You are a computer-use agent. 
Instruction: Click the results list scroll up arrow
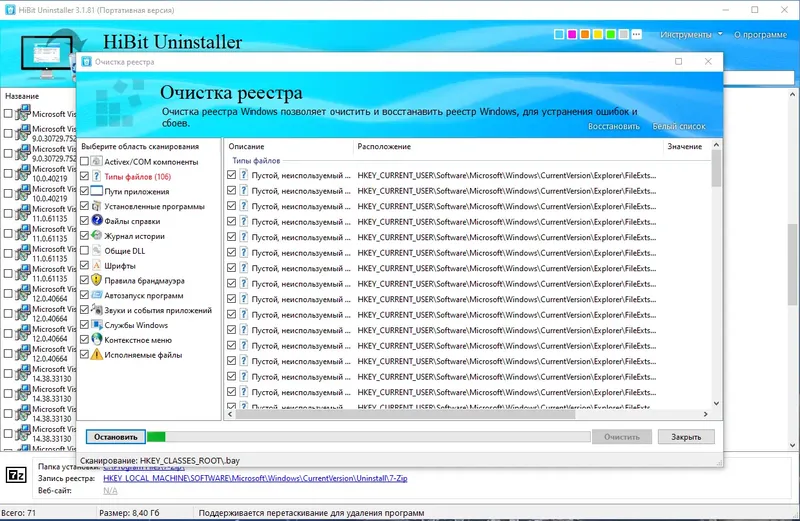[x=716, y=145]
